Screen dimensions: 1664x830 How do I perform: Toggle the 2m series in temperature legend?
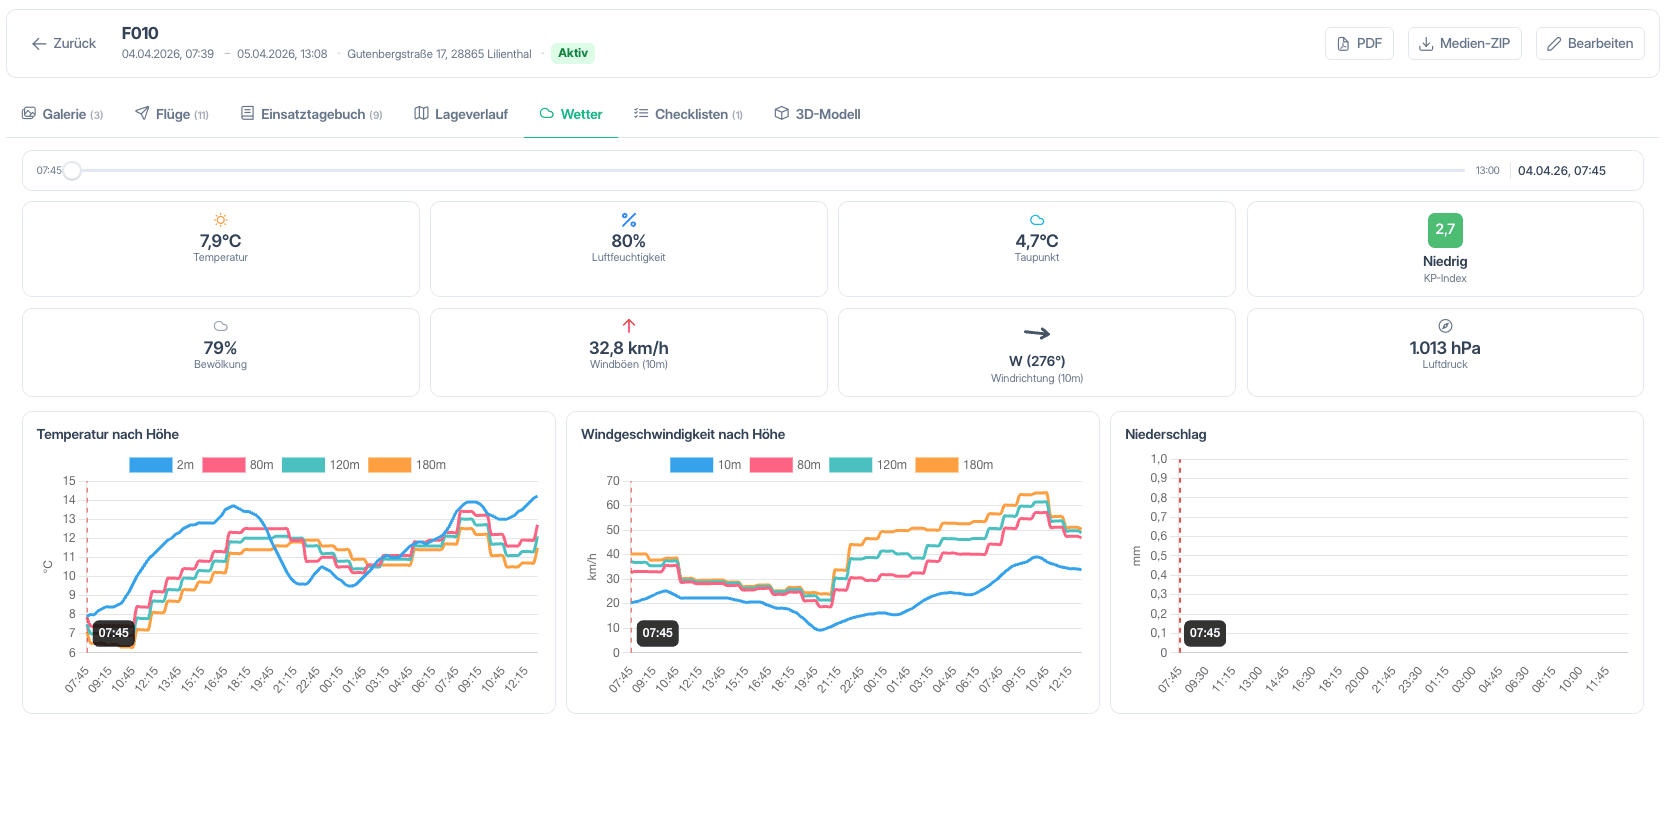(x=161, y=465)
